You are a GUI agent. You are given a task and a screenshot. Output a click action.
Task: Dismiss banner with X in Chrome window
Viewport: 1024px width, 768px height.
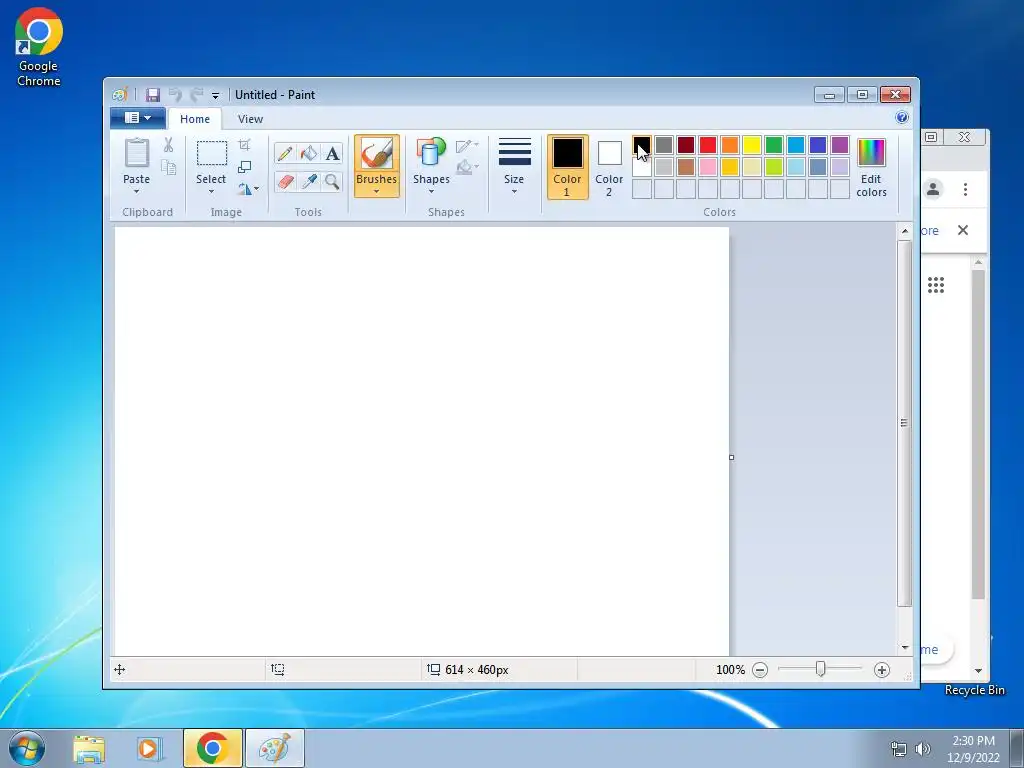(963, 230)
